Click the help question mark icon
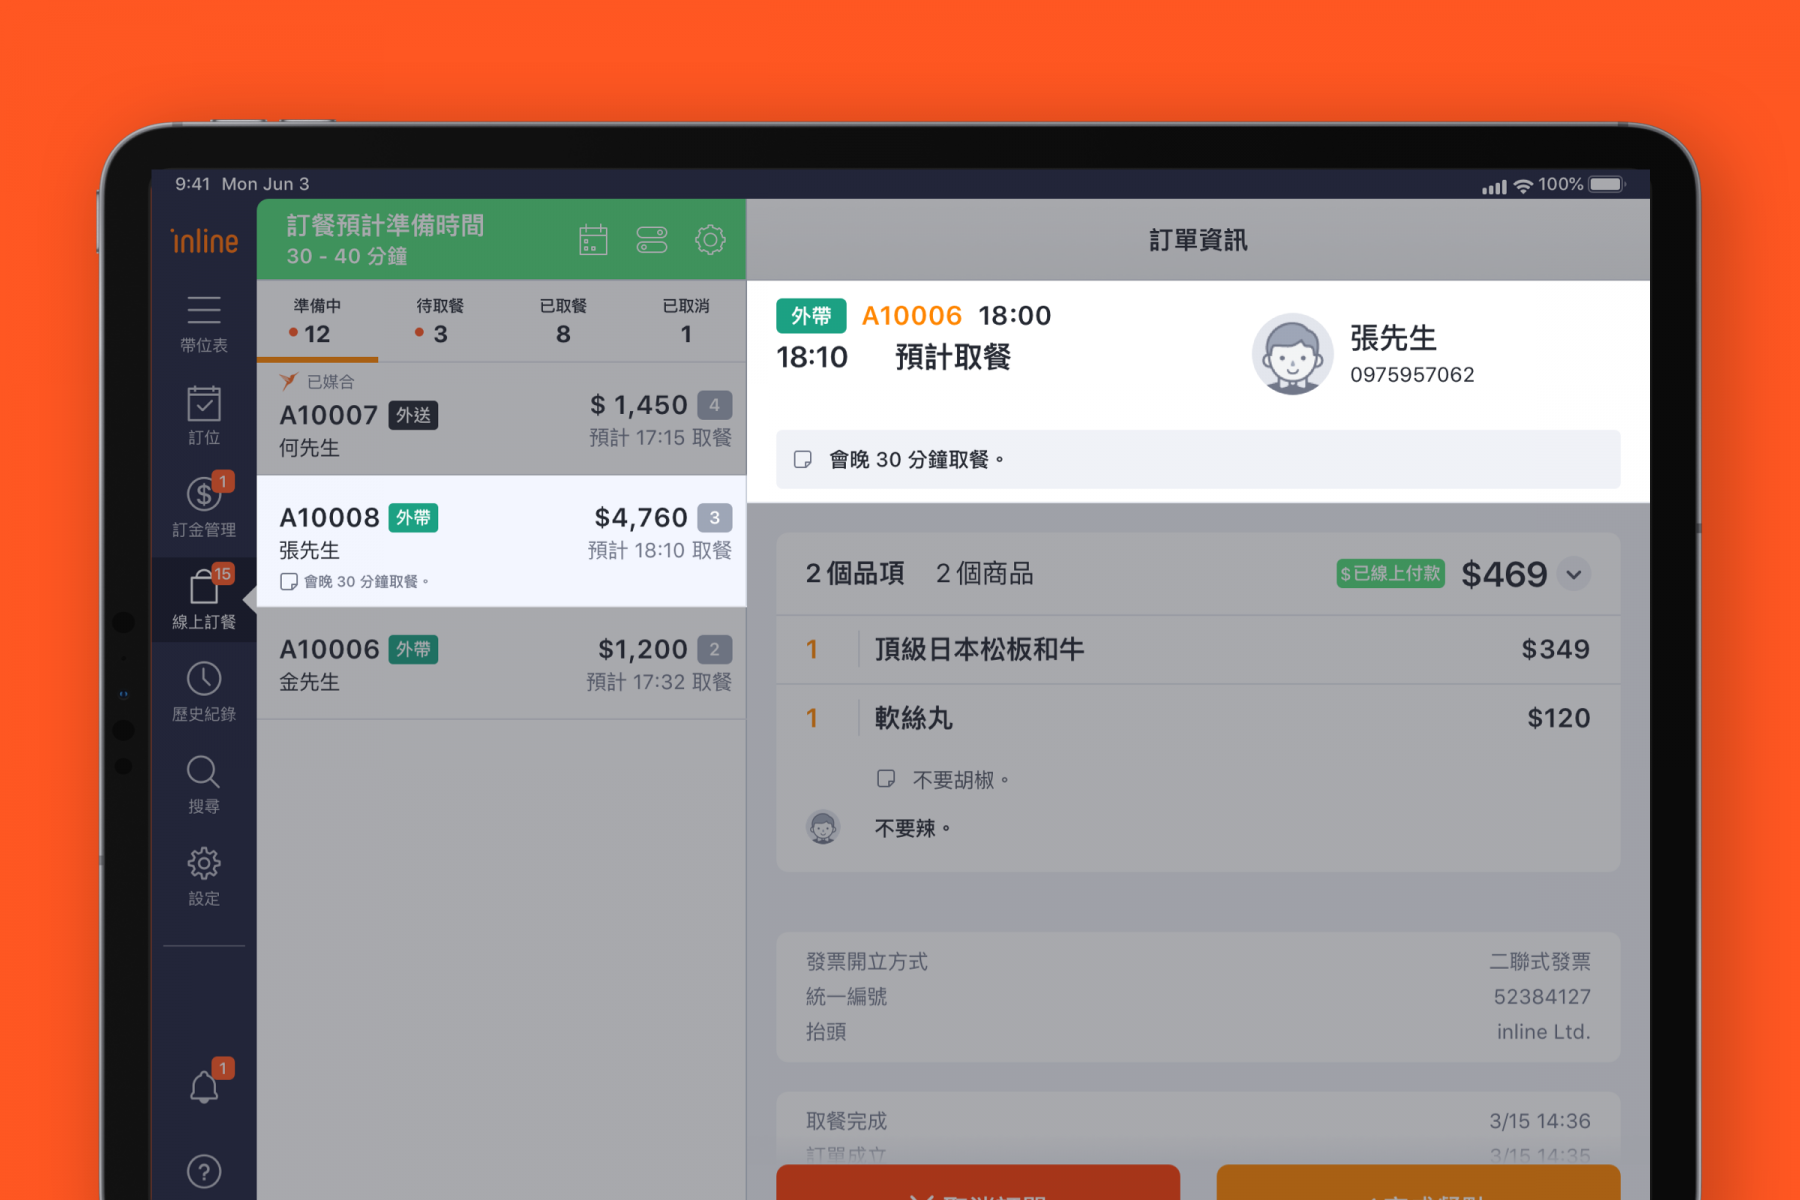 pos(204,1171)
